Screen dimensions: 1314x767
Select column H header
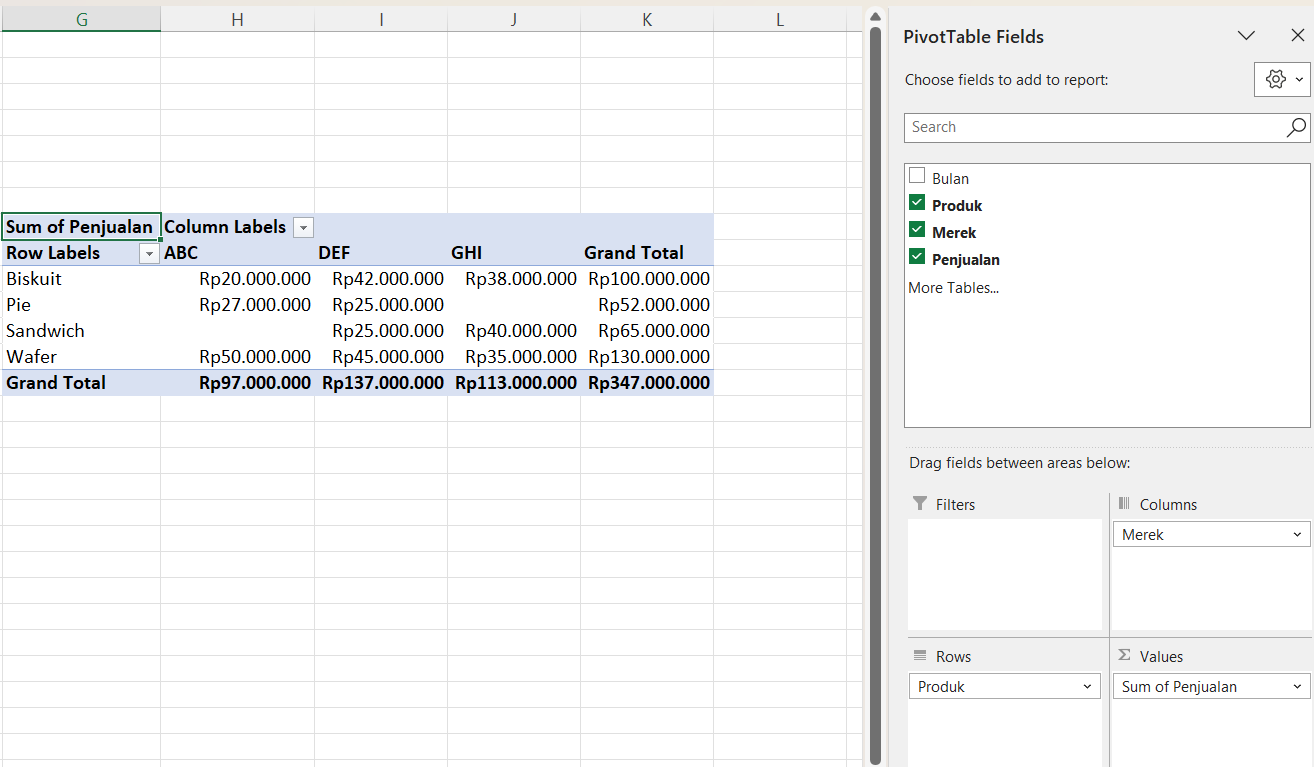[x=237, y=19]
